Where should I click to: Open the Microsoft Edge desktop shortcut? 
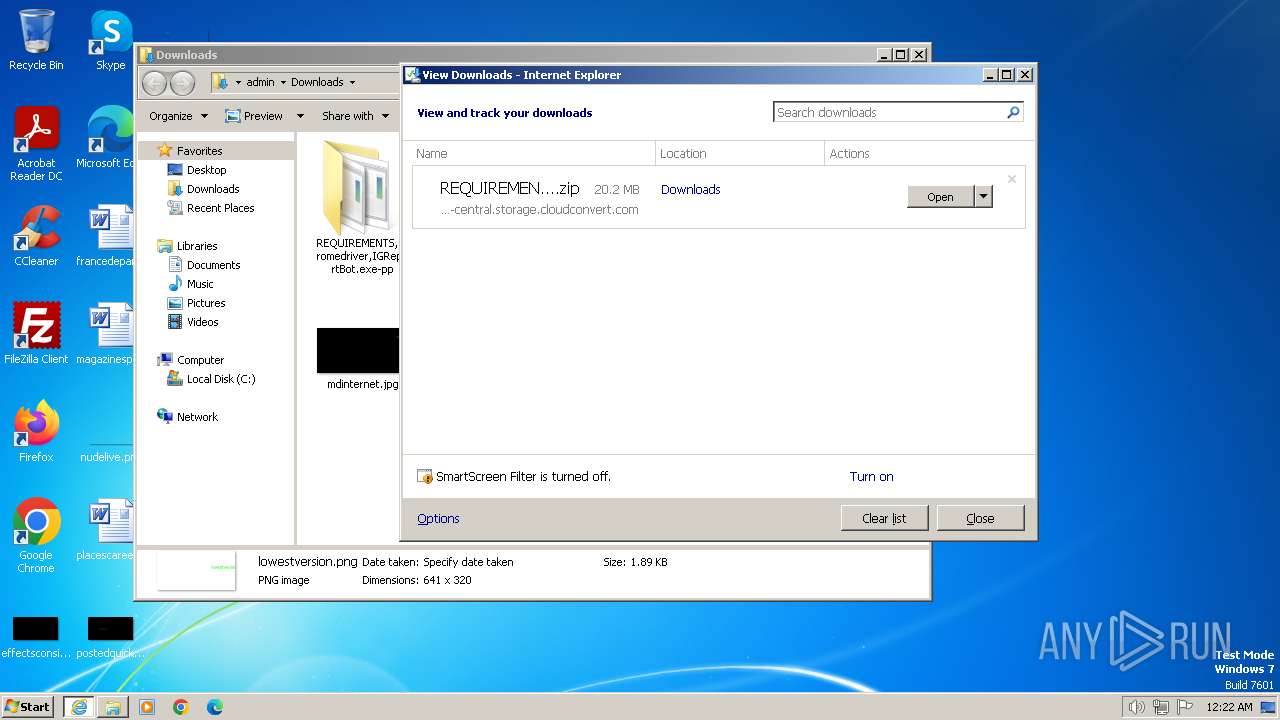click(x=105, y=138)
